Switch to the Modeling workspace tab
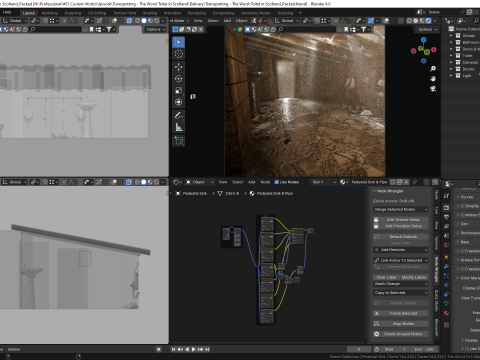 [x=50, y=13]
